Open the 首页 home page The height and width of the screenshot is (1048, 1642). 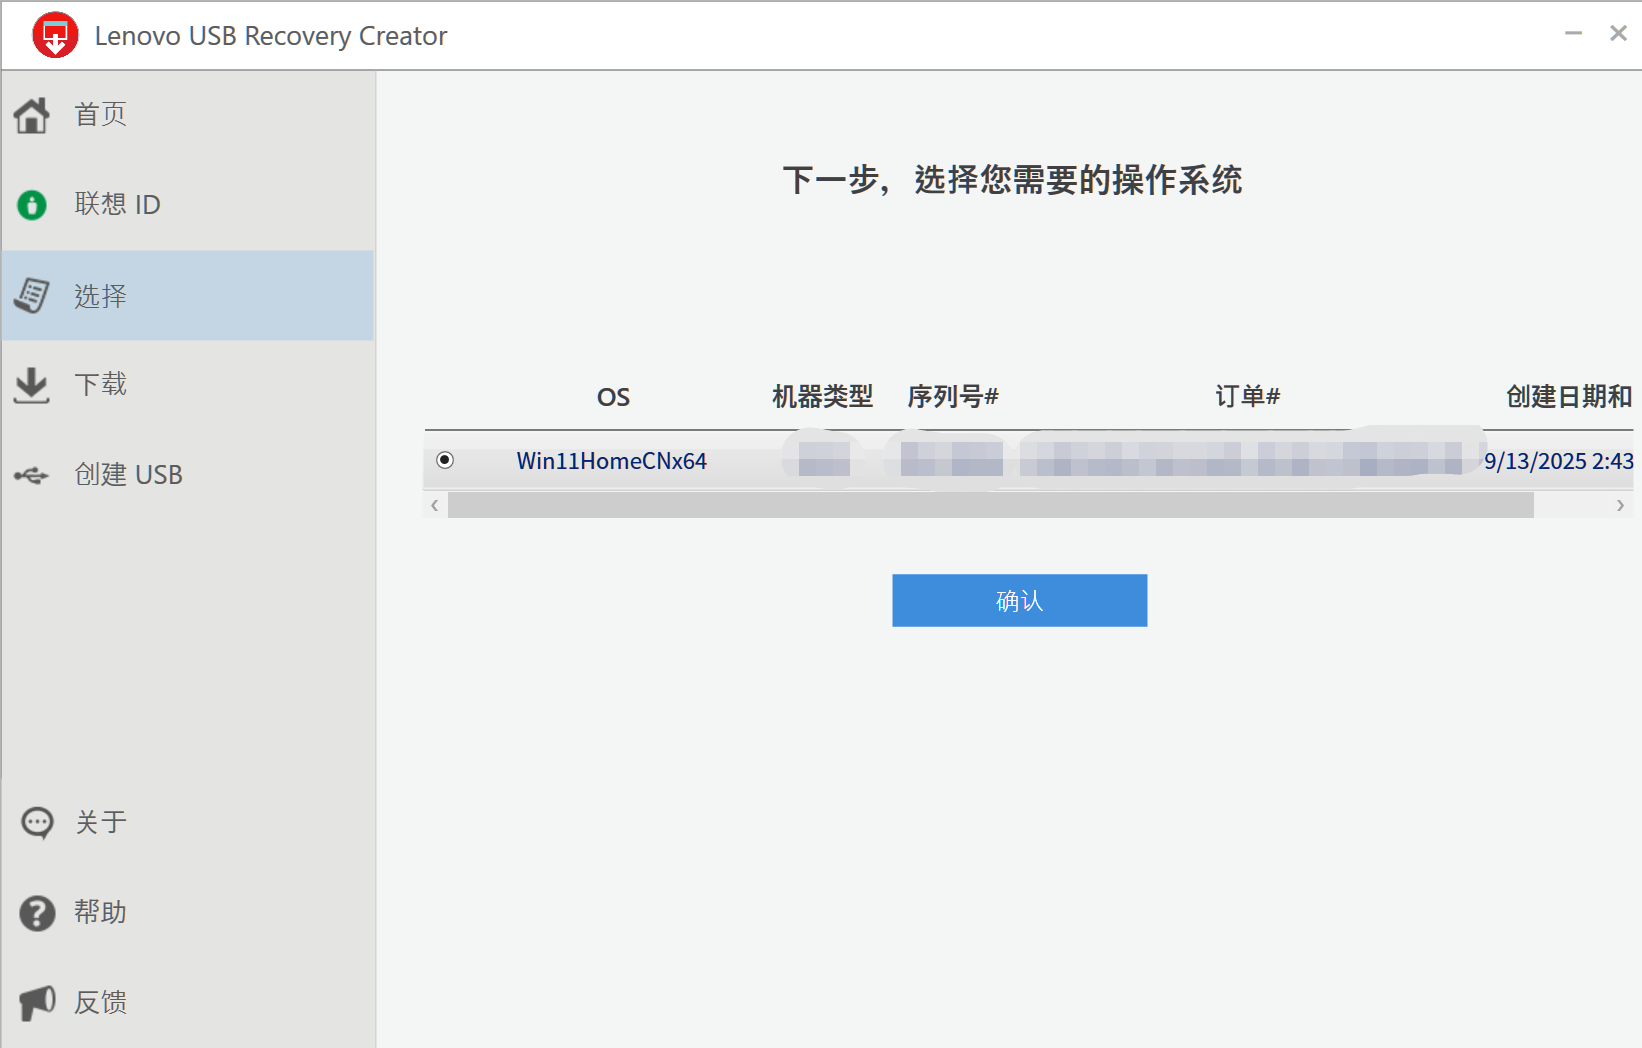click(188, 115)
